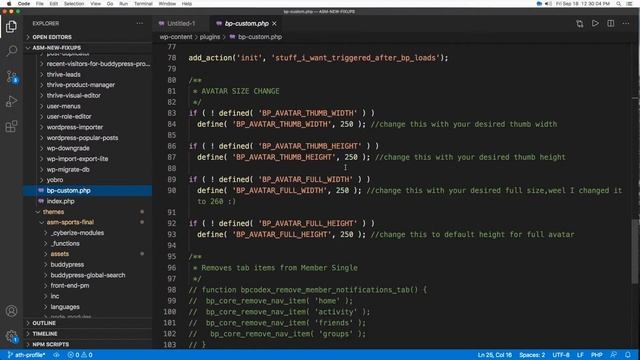This screenshot has height=360, width=640.
Task: Expand the Outline section
Action: (88, 323)
